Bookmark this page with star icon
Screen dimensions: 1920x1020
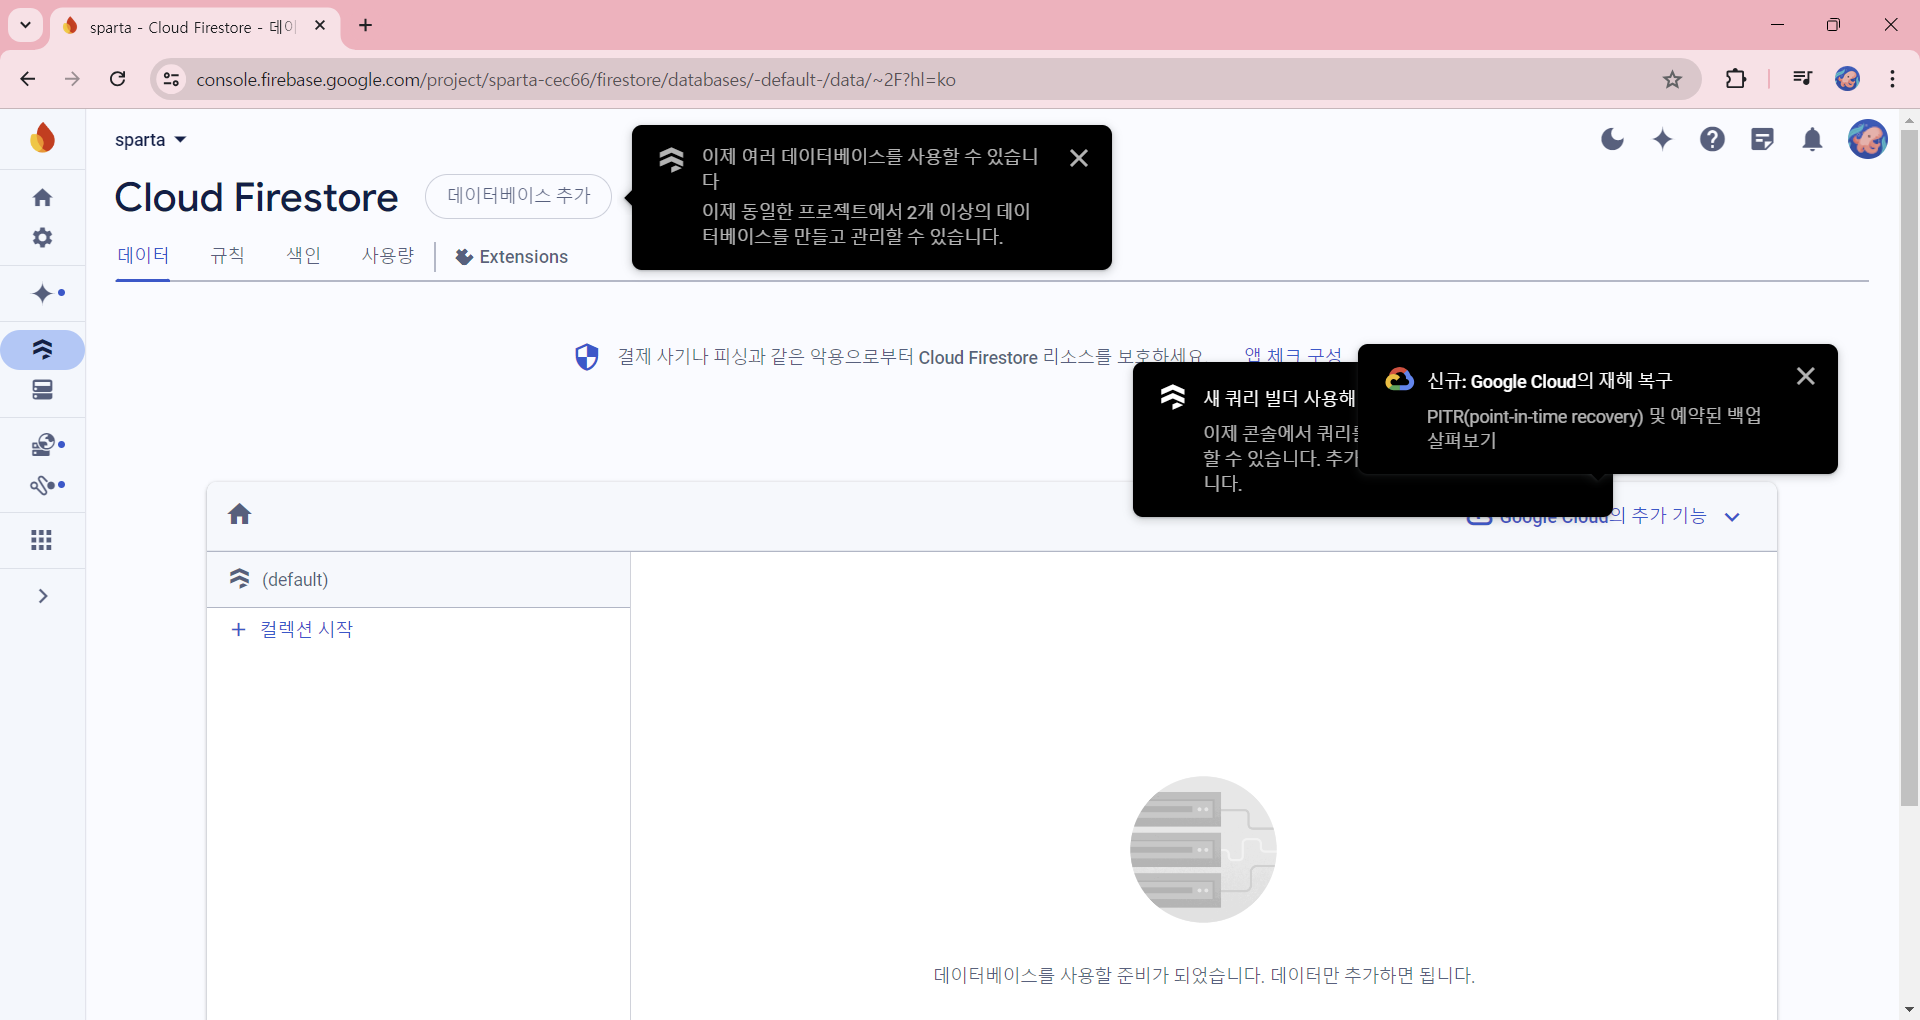[x=1672, y=79]
